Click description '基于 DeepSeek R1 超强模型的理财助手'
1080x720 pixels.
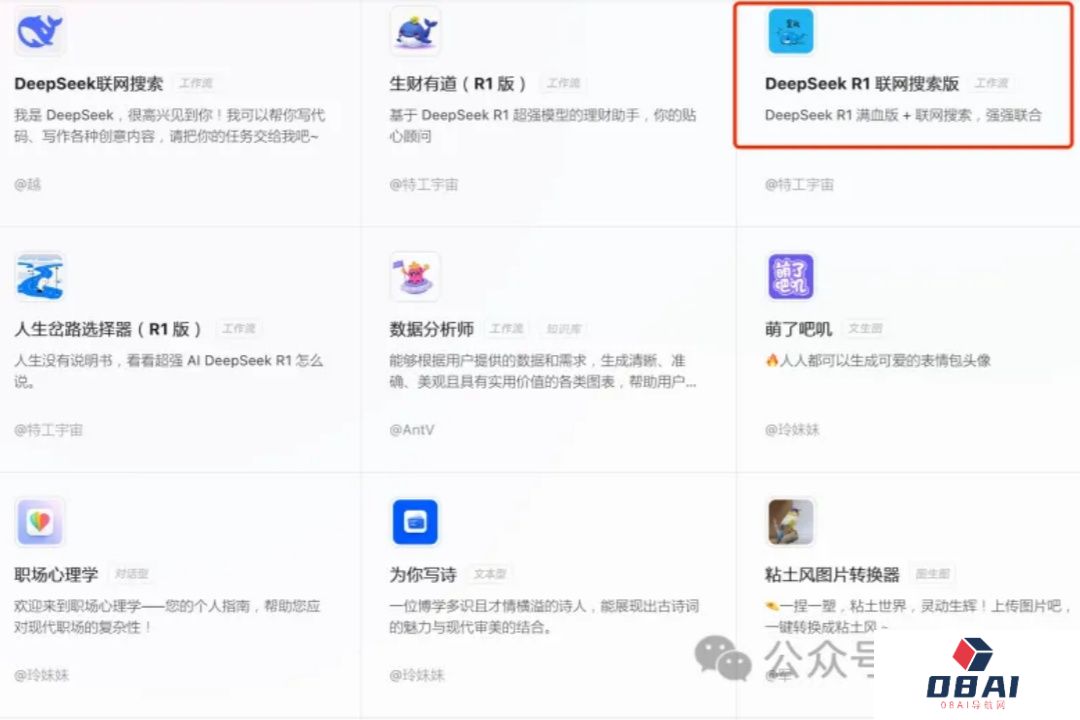pyautogui.click(x=543, y=125)
